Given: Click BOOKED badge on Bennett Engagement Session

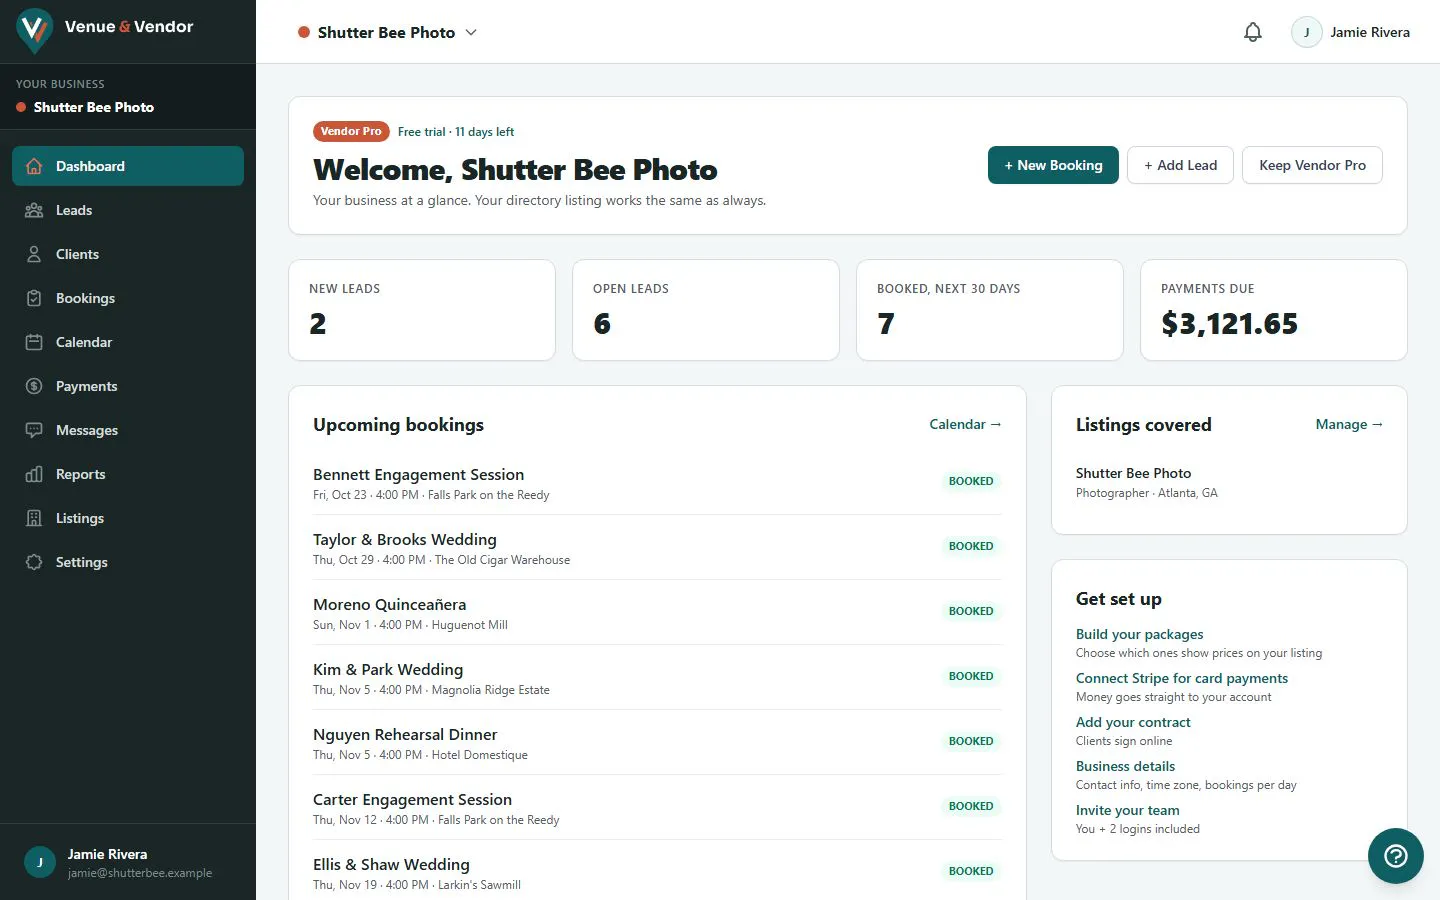Looking at the screenshot, I should tap(971, 481).
